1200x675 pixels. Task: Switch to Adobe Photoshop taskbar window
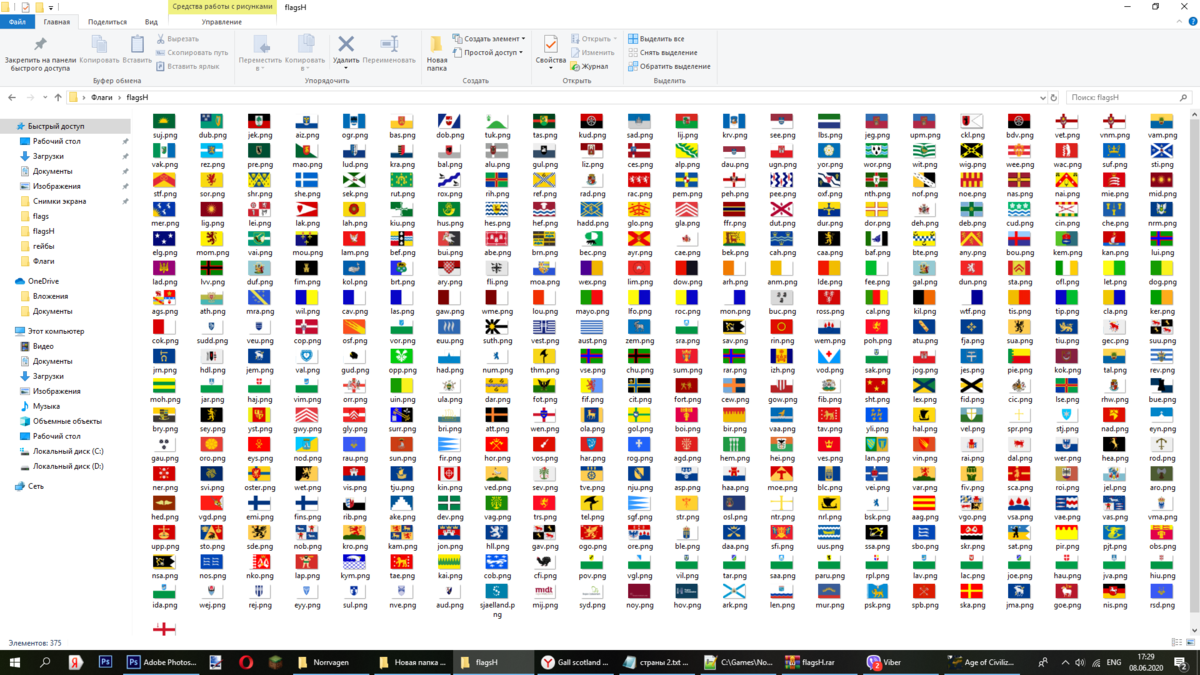coord(161,662)
